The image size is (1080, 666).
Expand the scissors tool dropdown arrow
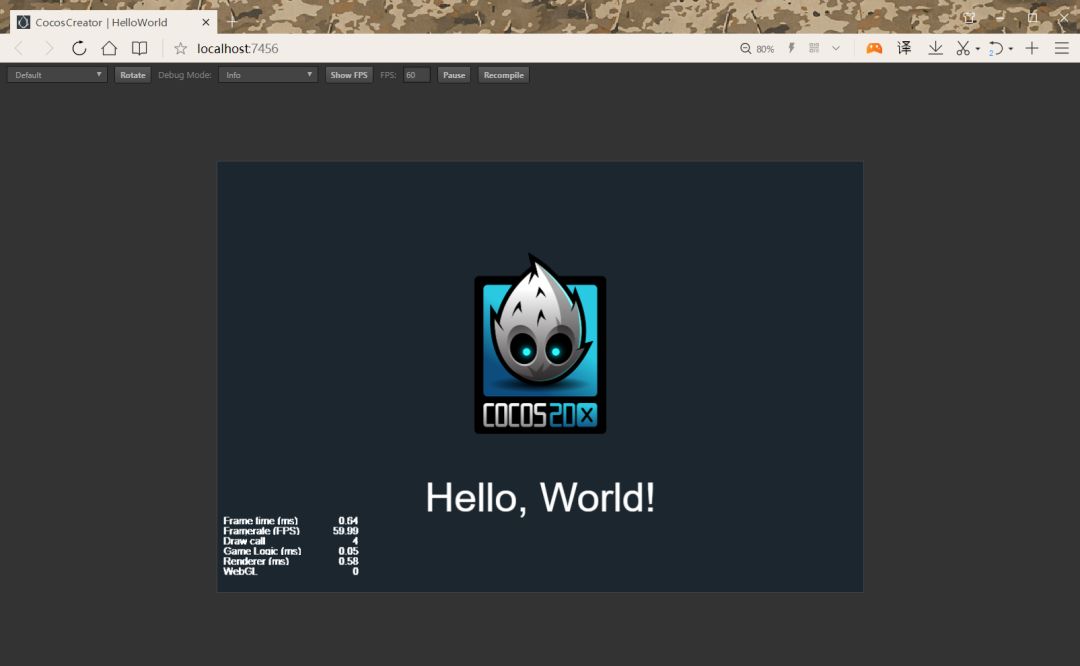point(977,49)
